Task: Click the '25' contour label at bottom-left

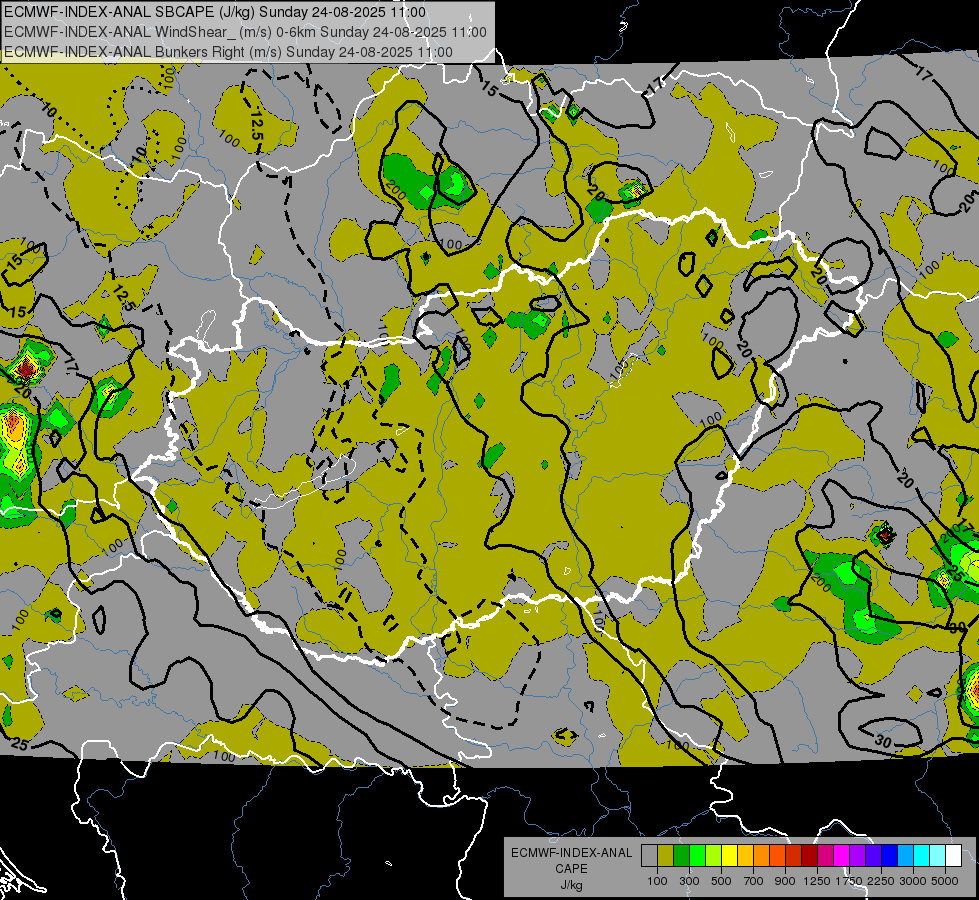Action: [19, 744]
